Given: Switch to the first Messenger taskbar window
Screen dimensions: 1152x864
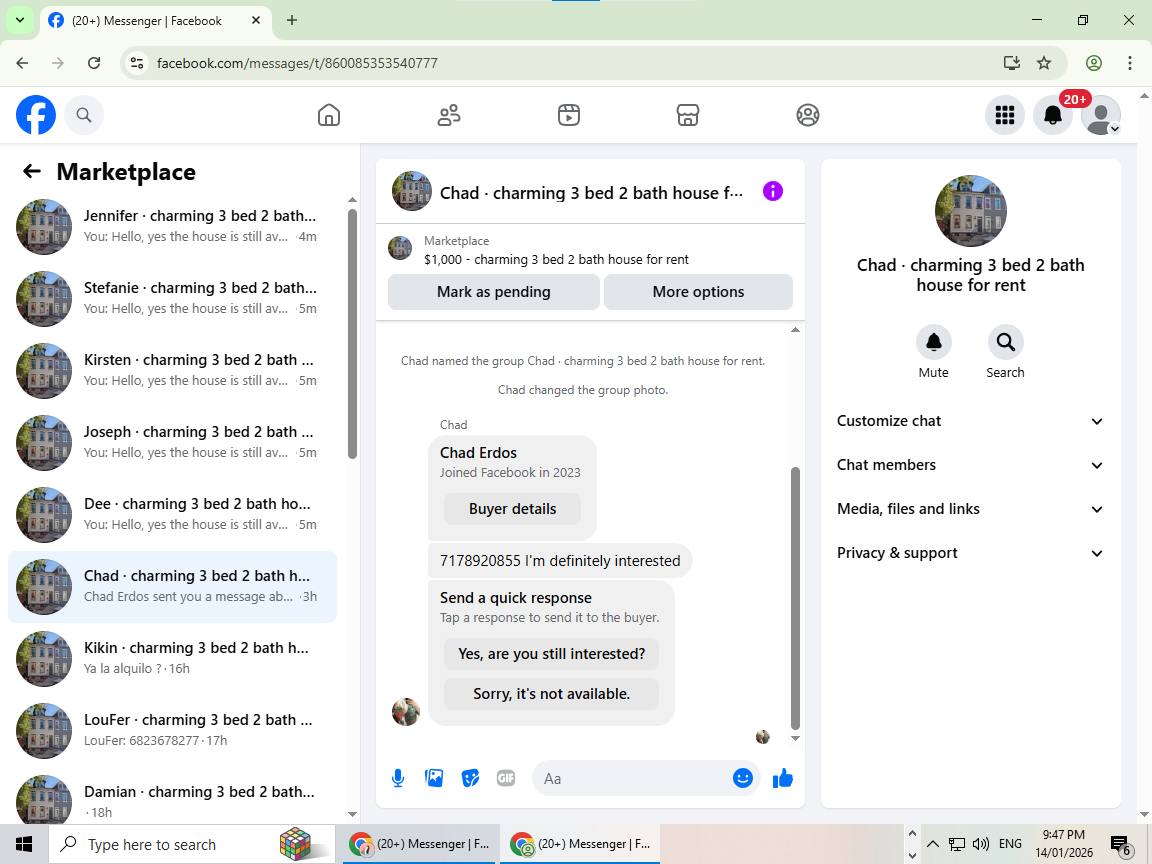Looking at the screenshot, I should point(420,843).
